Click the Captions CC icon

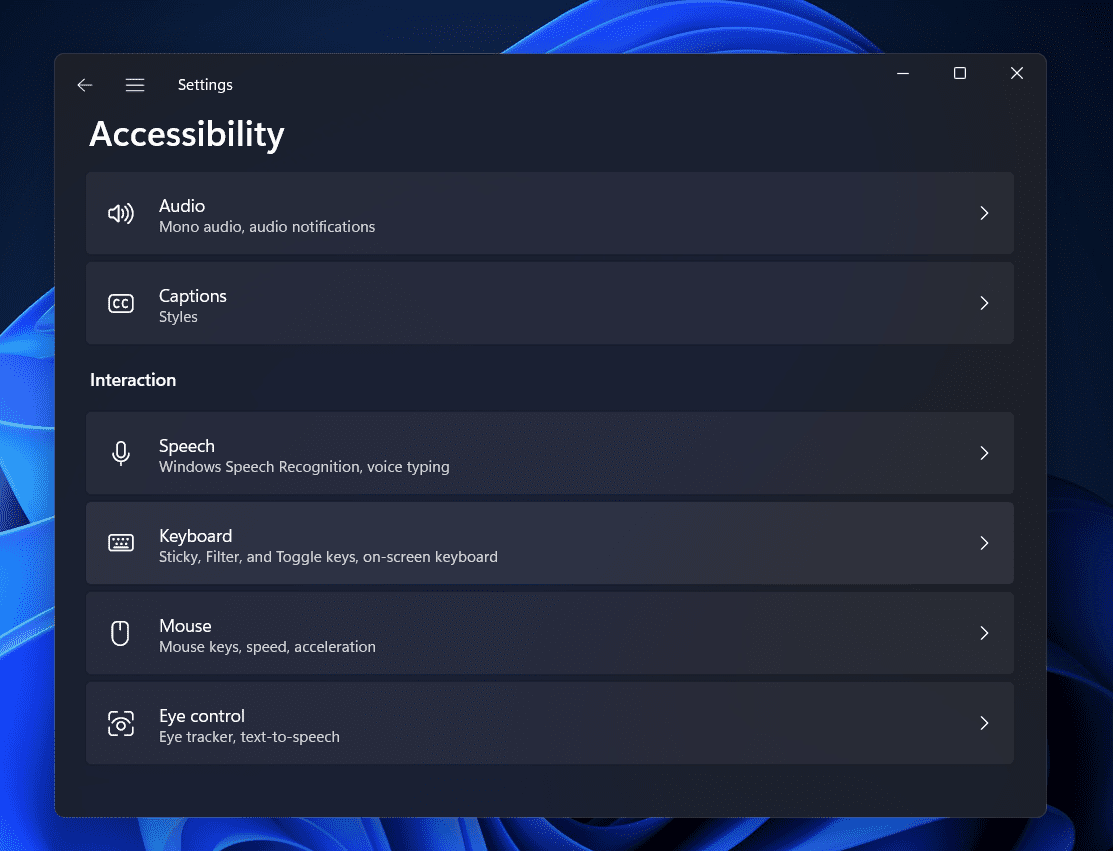[120, 303]
